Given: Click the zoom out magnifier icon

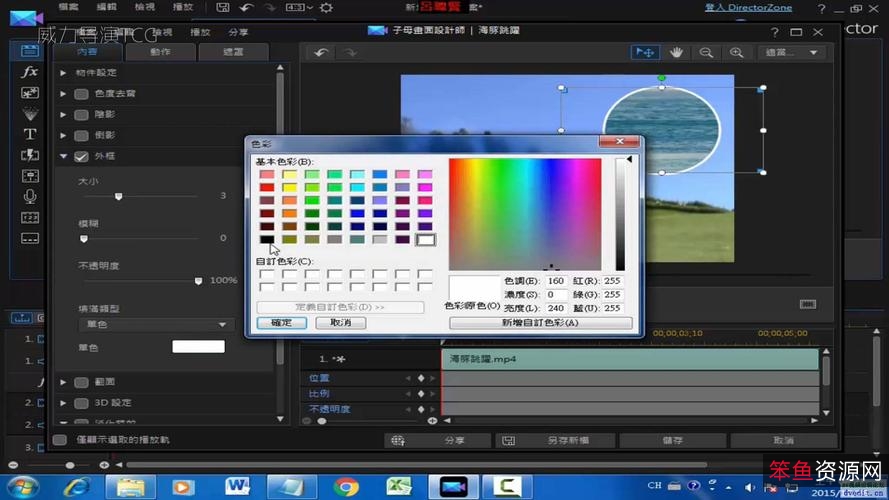Looking at the screenshot, I should coord(706,52).
